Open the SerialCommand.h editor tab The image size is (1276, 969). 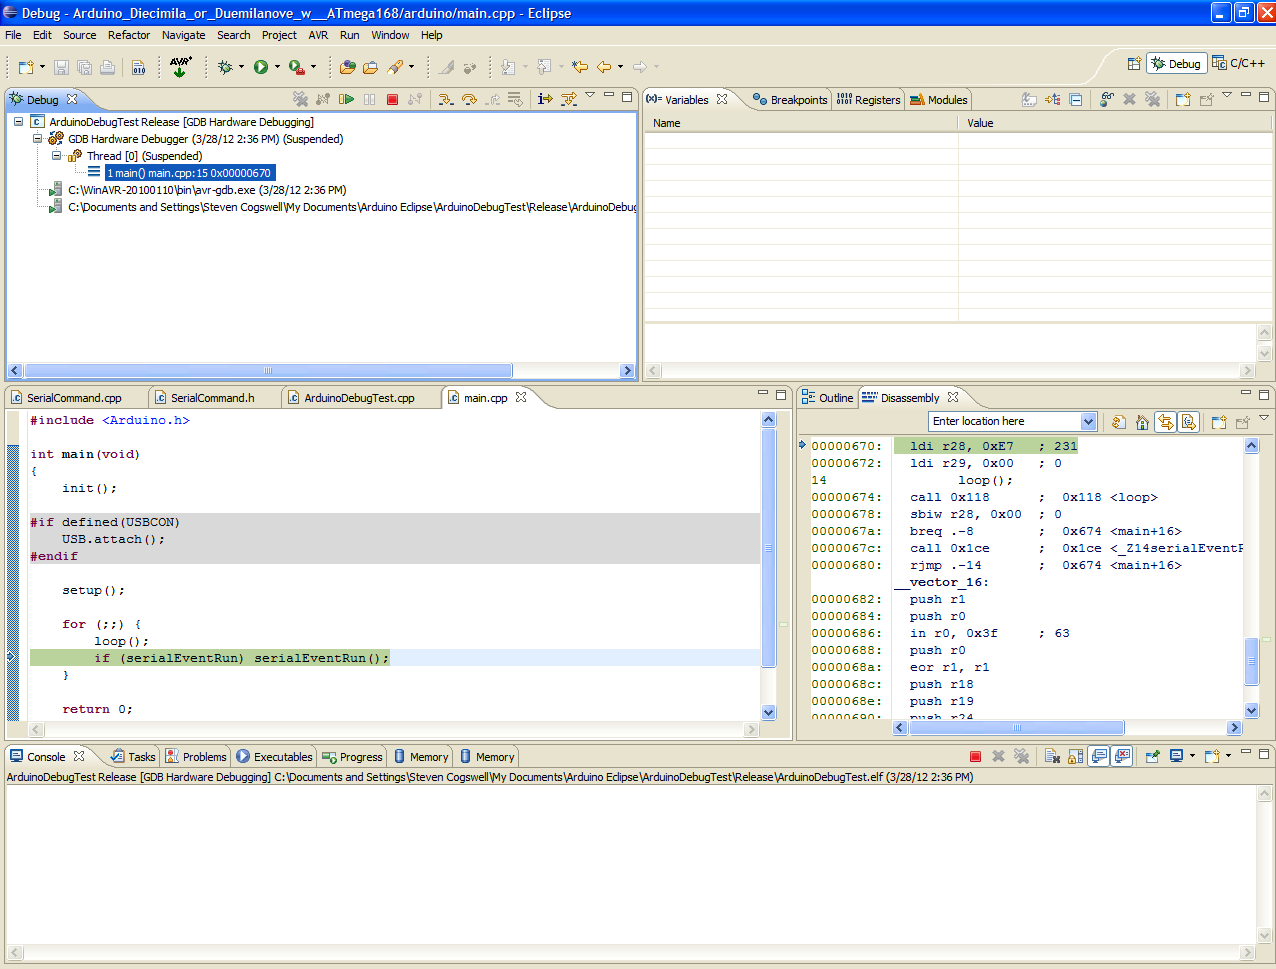click(x=212, y=398)
